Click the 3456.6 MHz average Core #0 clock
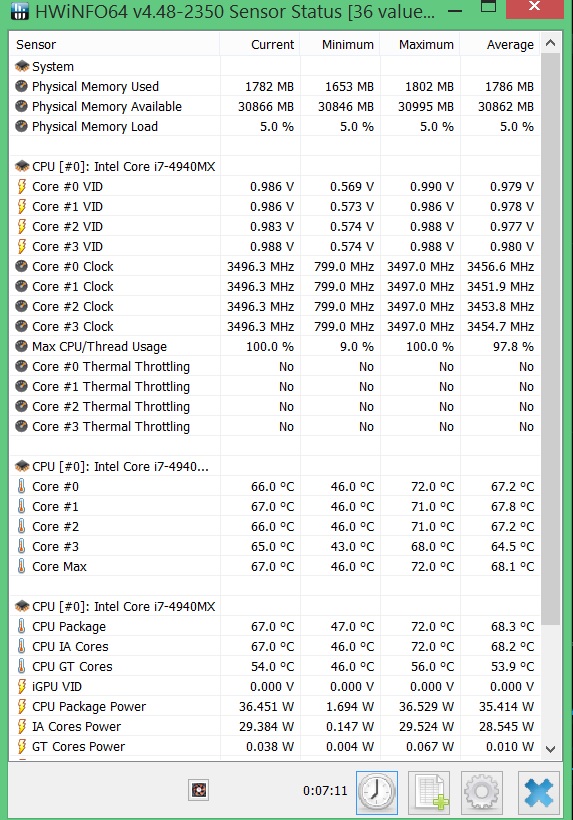Viewport: 573px width, 820px height. (500, 267)
